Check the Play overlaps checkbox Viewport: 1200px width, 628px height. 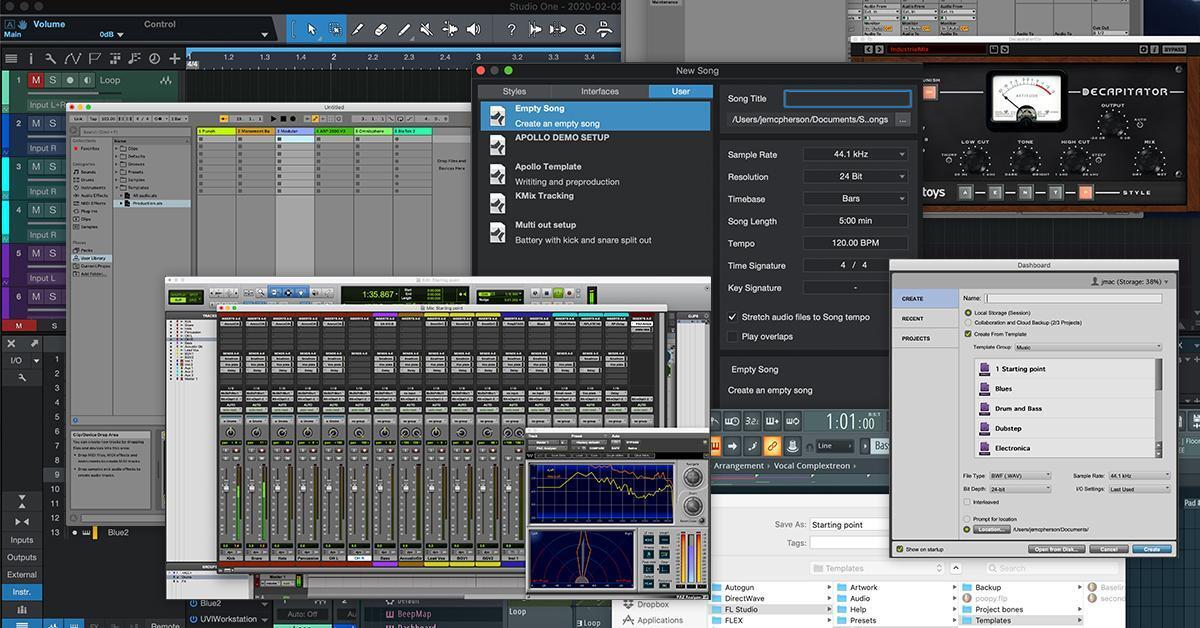coord(733,336)
